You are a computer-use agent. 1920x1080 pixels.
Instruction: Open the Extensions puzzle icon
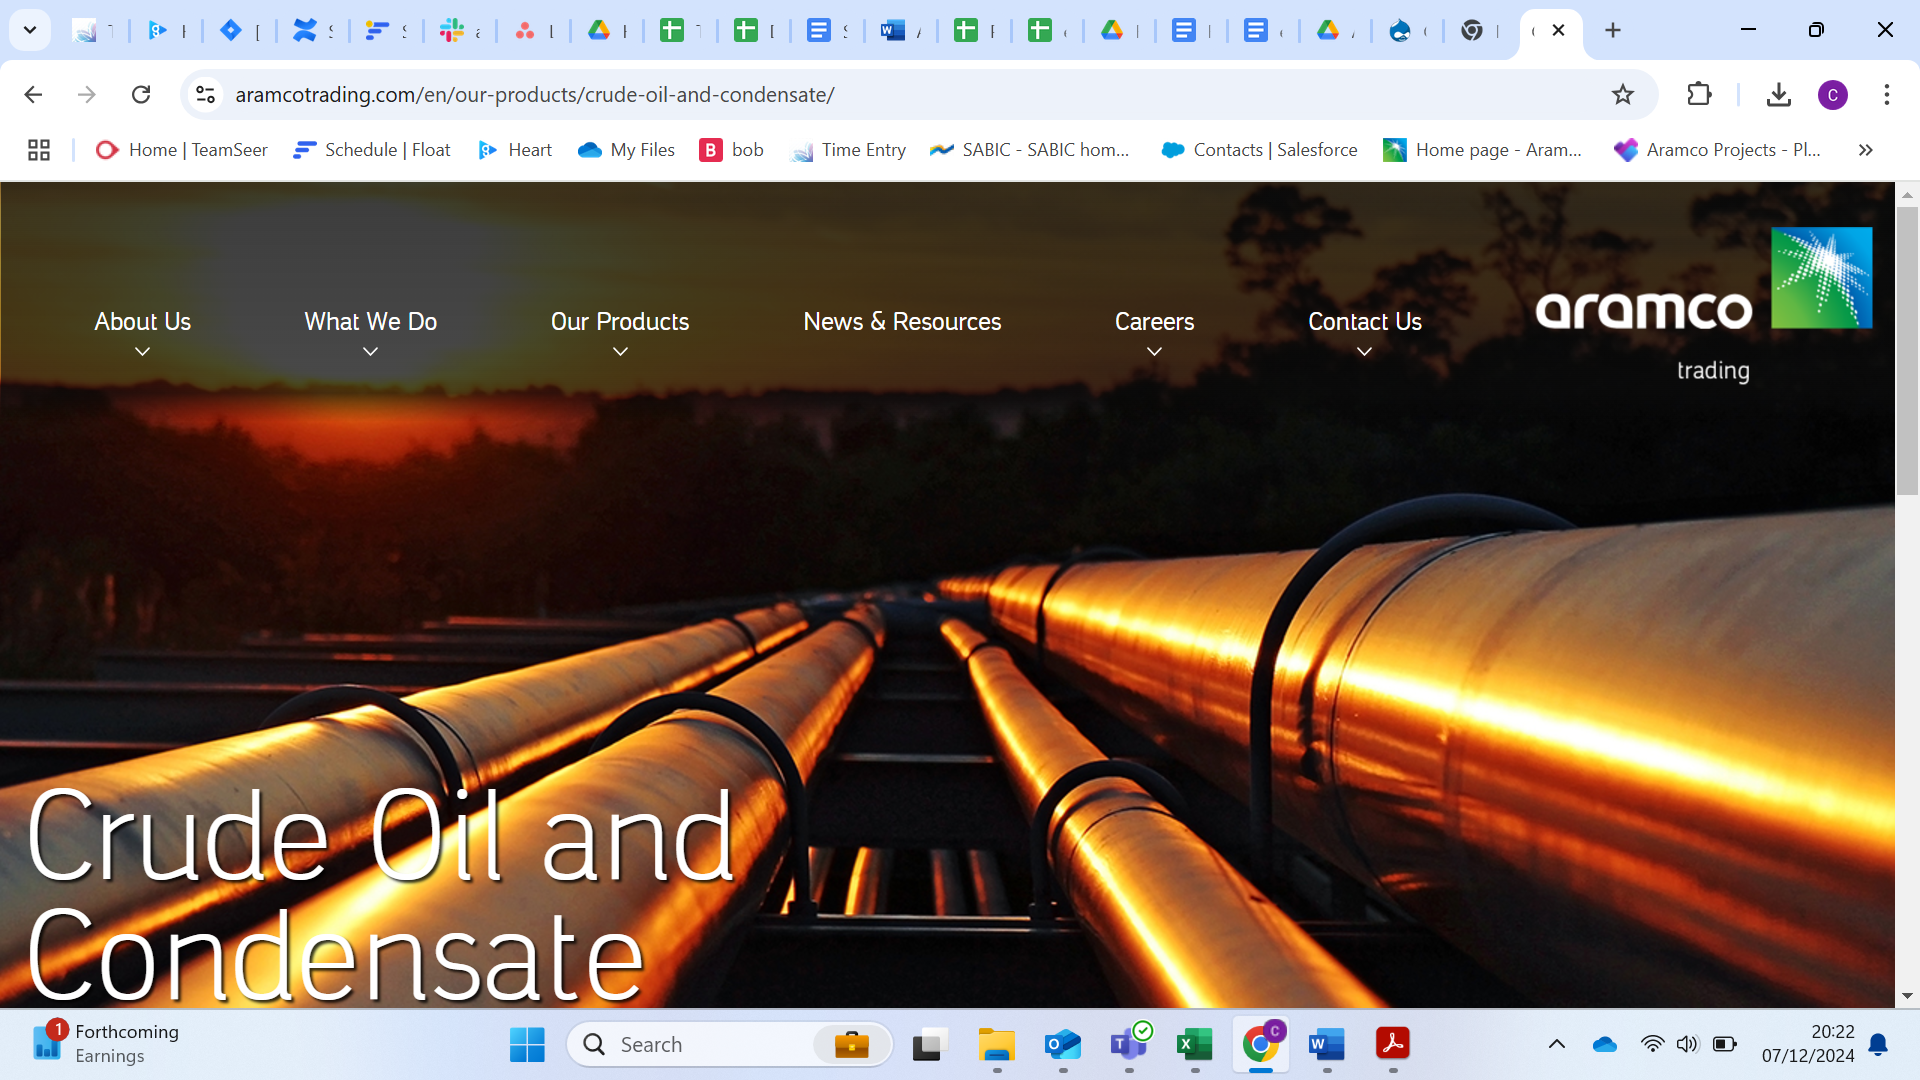tap(1699, 95)
